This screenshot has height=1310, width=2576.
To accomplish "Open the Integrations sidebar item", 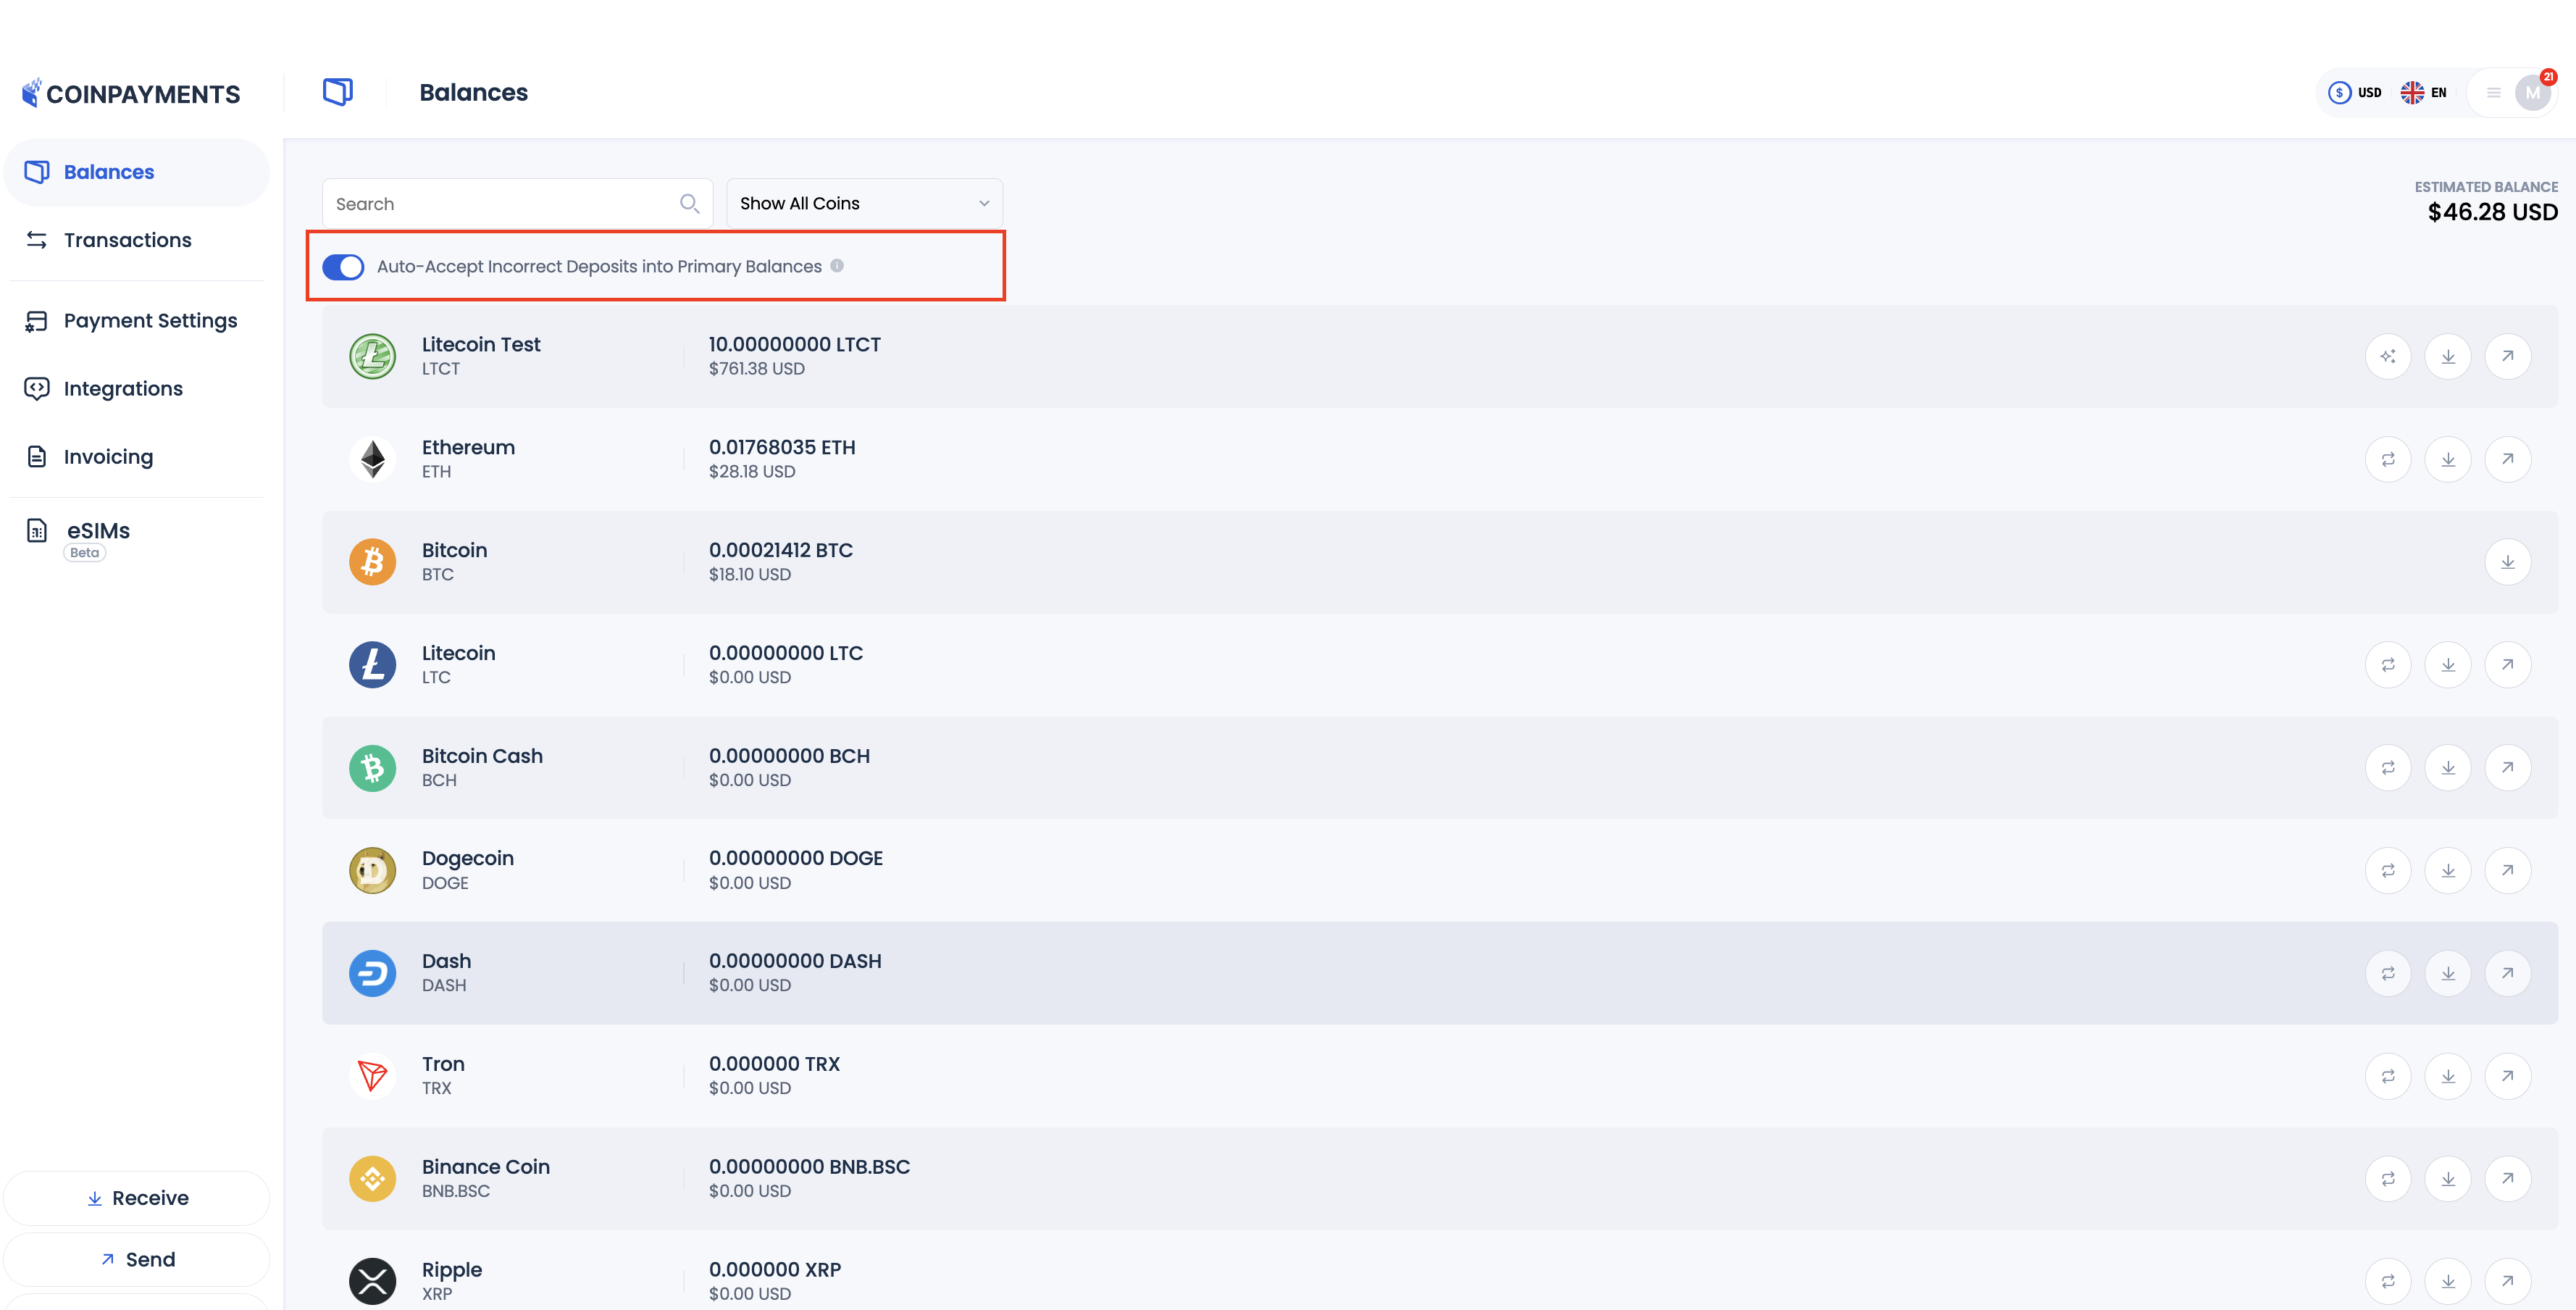I will [123, 389].
